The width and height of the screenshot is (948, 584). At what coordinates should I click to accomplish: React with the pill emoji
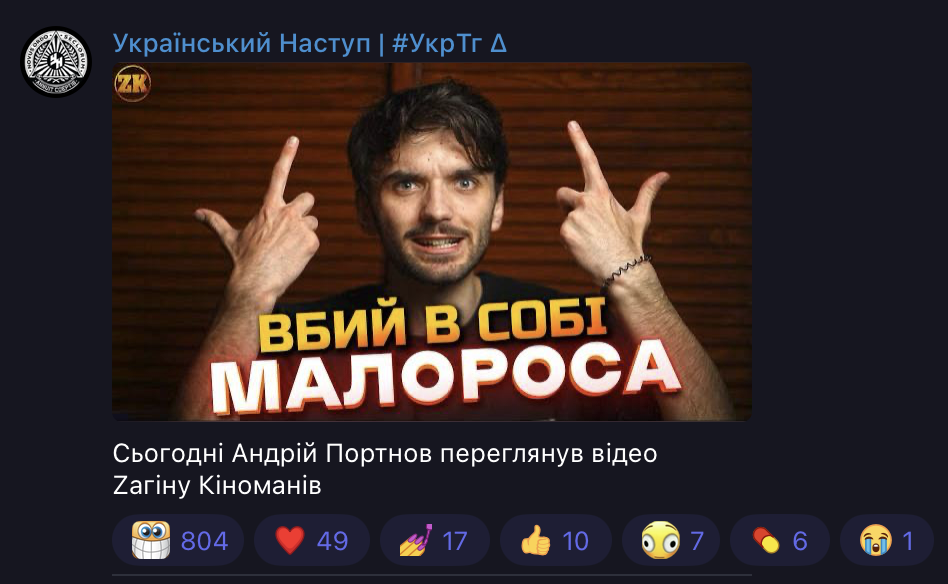766,540
